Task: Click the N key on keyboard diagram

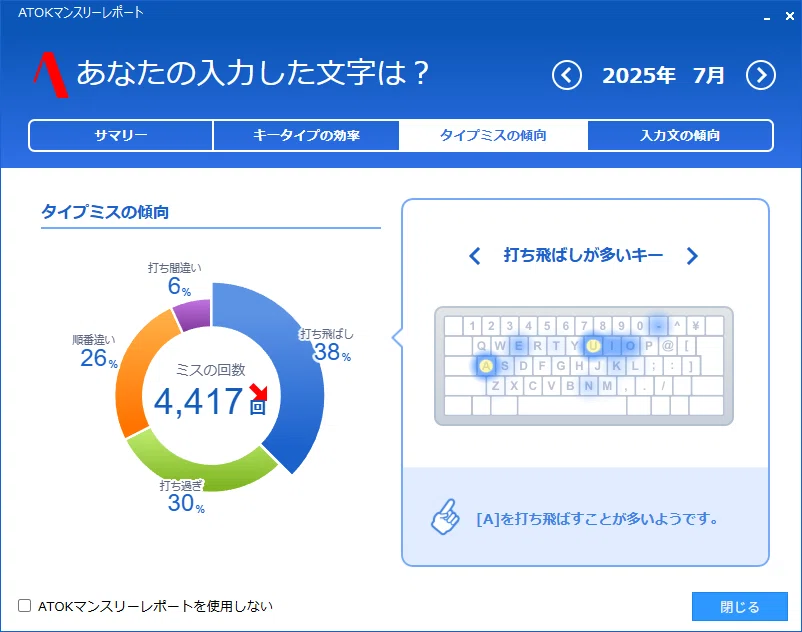Action: coord(589,386)
